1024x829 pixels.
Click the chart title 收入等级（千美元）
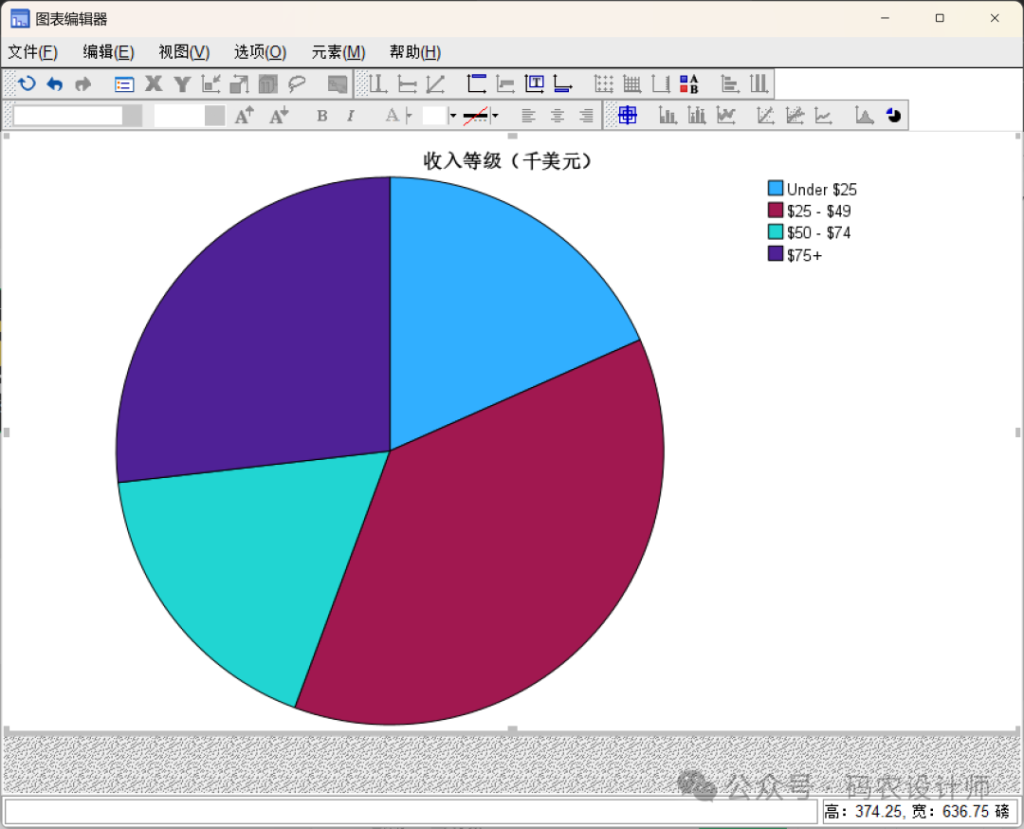pos(507,161)
